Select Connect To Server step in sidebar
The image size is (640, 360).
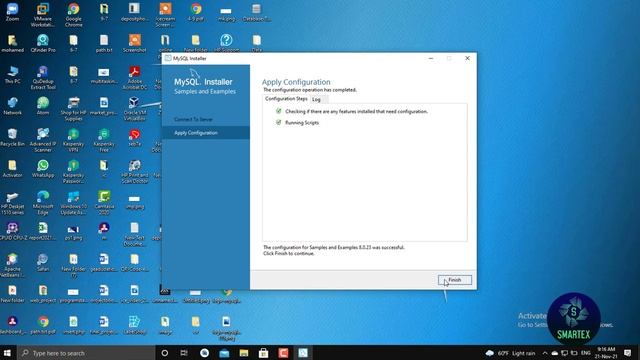[x=193, y=119]
